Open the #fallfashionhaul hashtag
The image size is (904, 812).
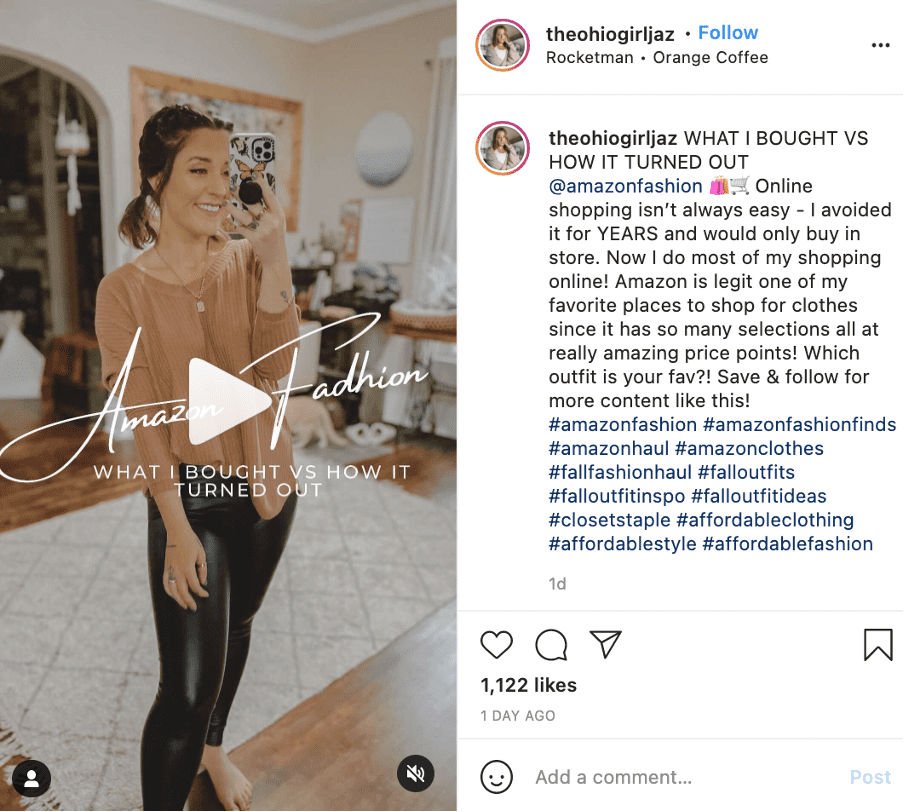[620, 472]
